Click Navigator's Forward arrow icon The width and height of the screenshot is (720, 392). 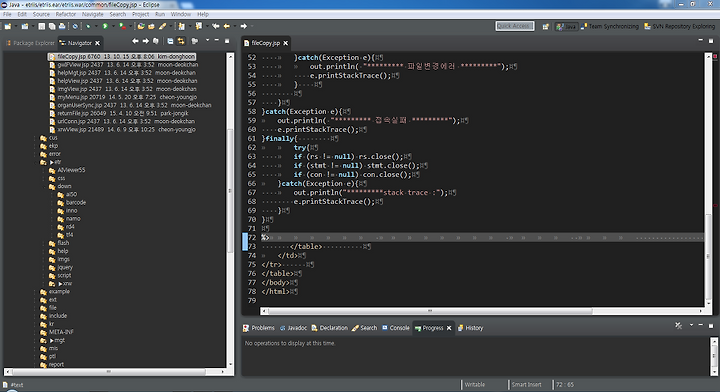[146, 41]
